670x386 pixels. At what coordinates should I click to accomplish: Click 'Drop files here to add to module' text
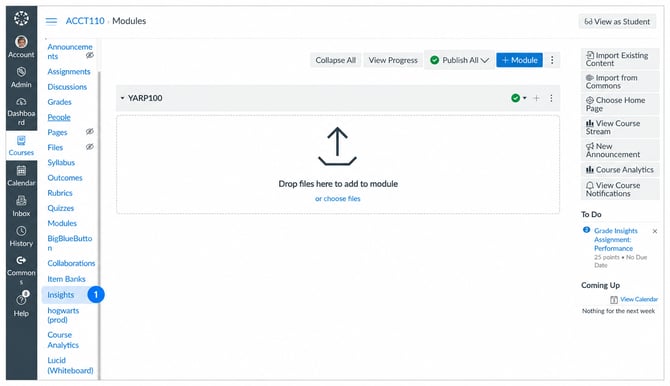coord(338,184)
